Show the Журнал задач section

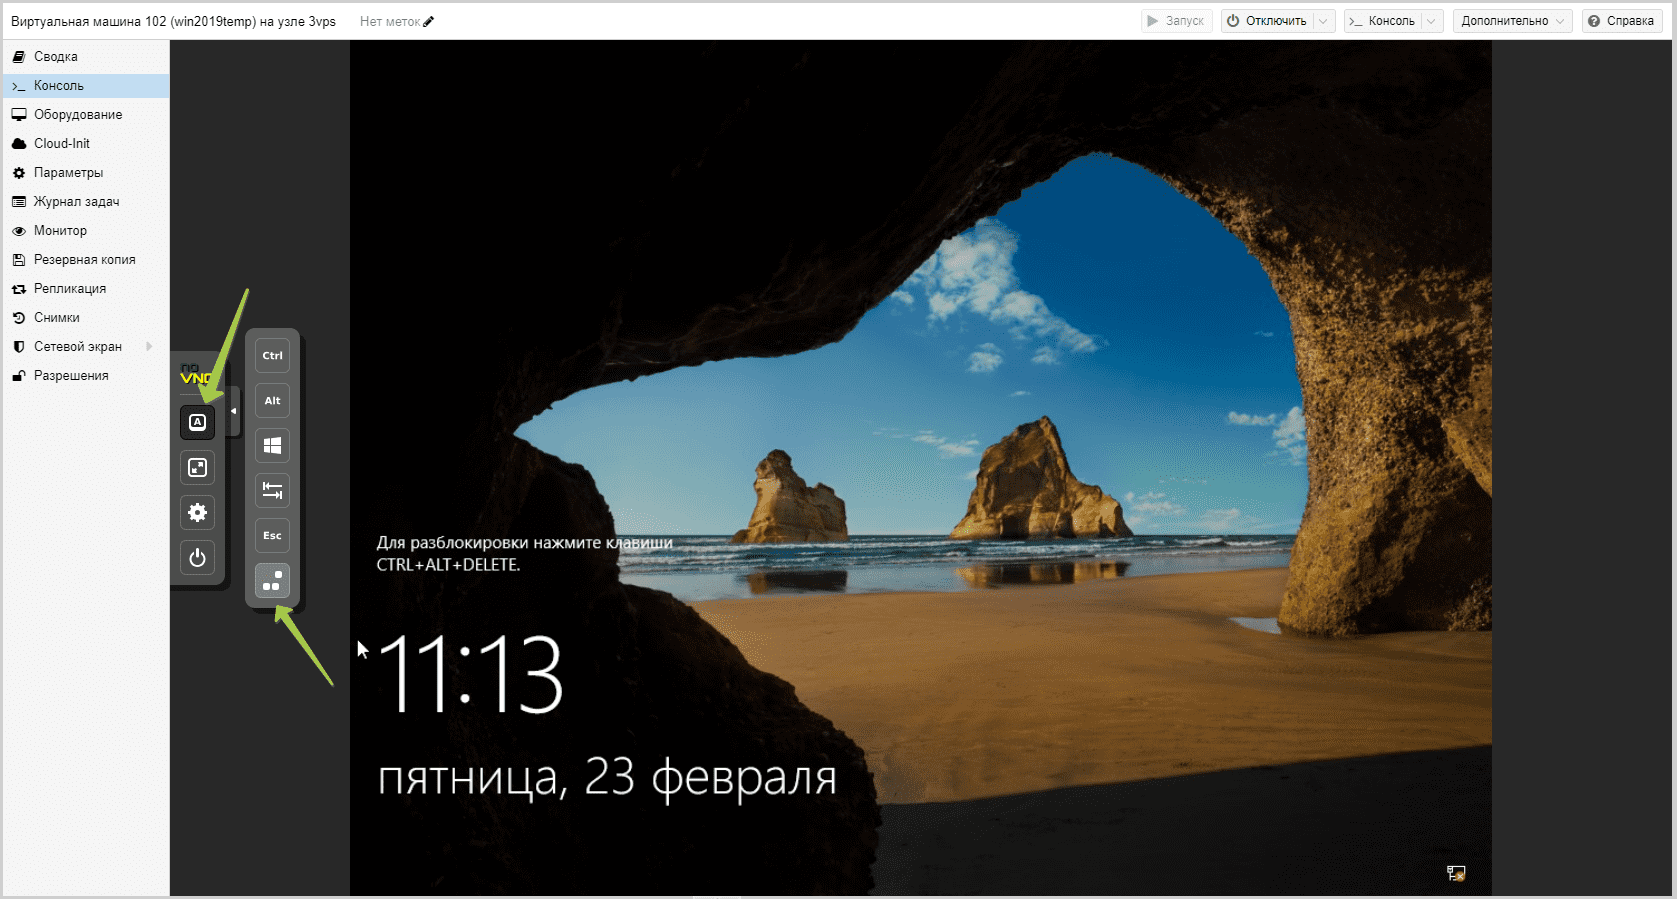point(86,201)
